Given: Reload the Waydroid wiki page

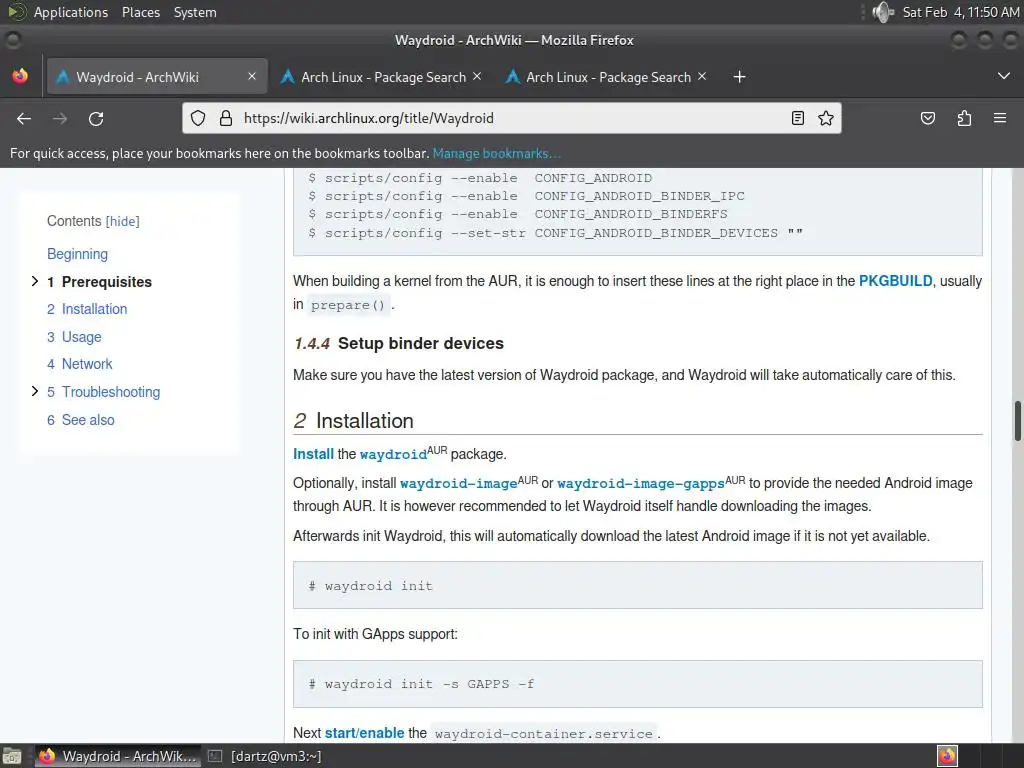Looking at the screenshot, I should [x=96, y=118].
